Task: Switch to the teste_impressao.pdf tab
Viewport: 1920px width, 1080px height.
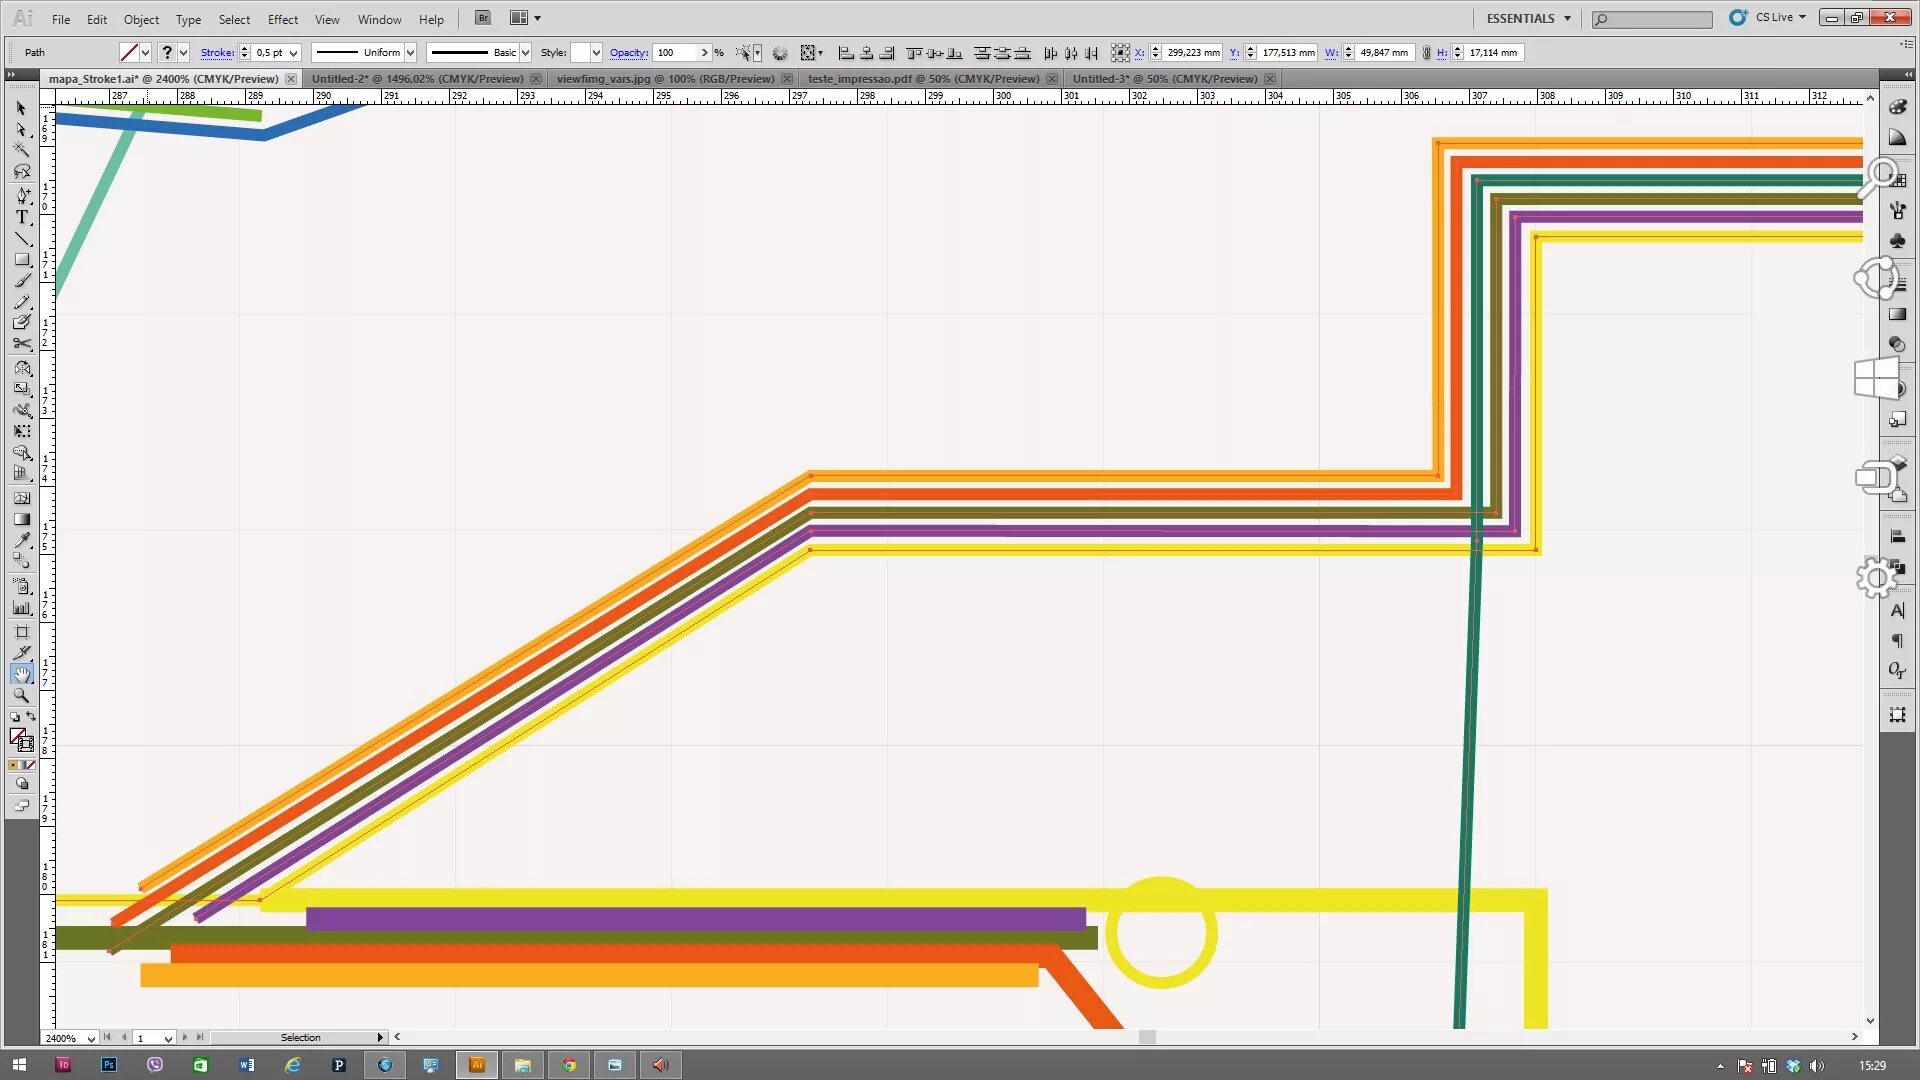Action: [x=923, y=79]
